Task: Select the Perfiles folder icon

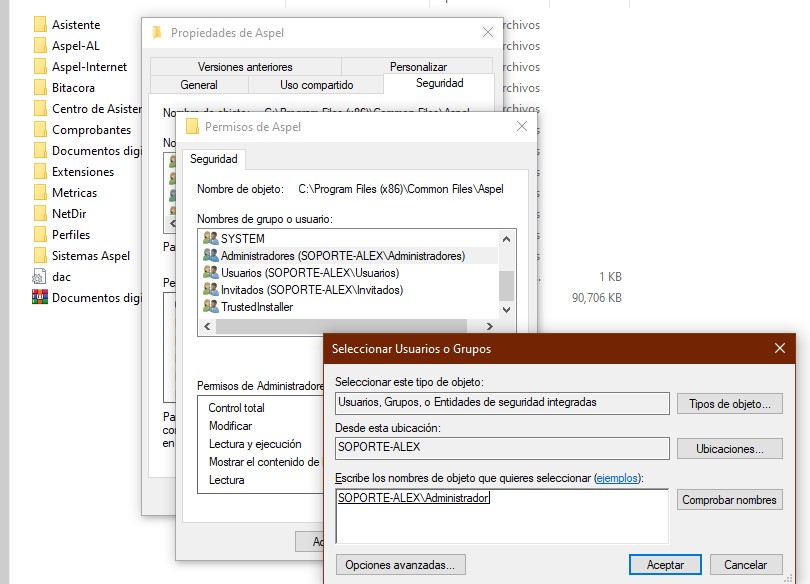Action: [40, 234]
